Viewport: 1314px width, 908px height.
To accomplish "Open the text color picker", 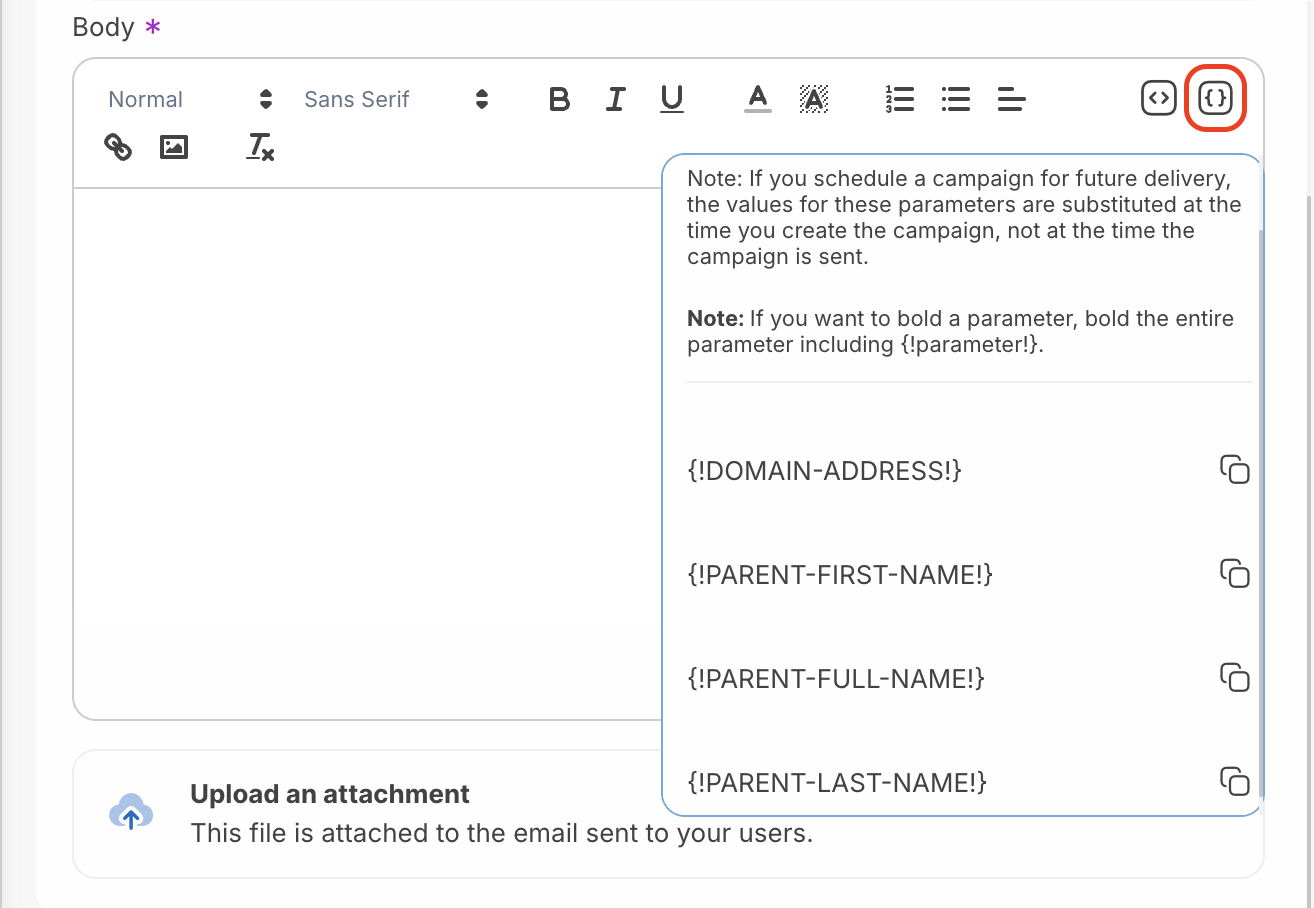I will coord(758,99).
